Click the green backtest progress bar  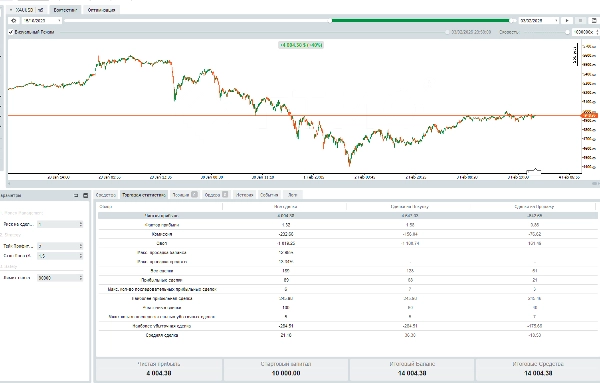(x=421, y=21)
